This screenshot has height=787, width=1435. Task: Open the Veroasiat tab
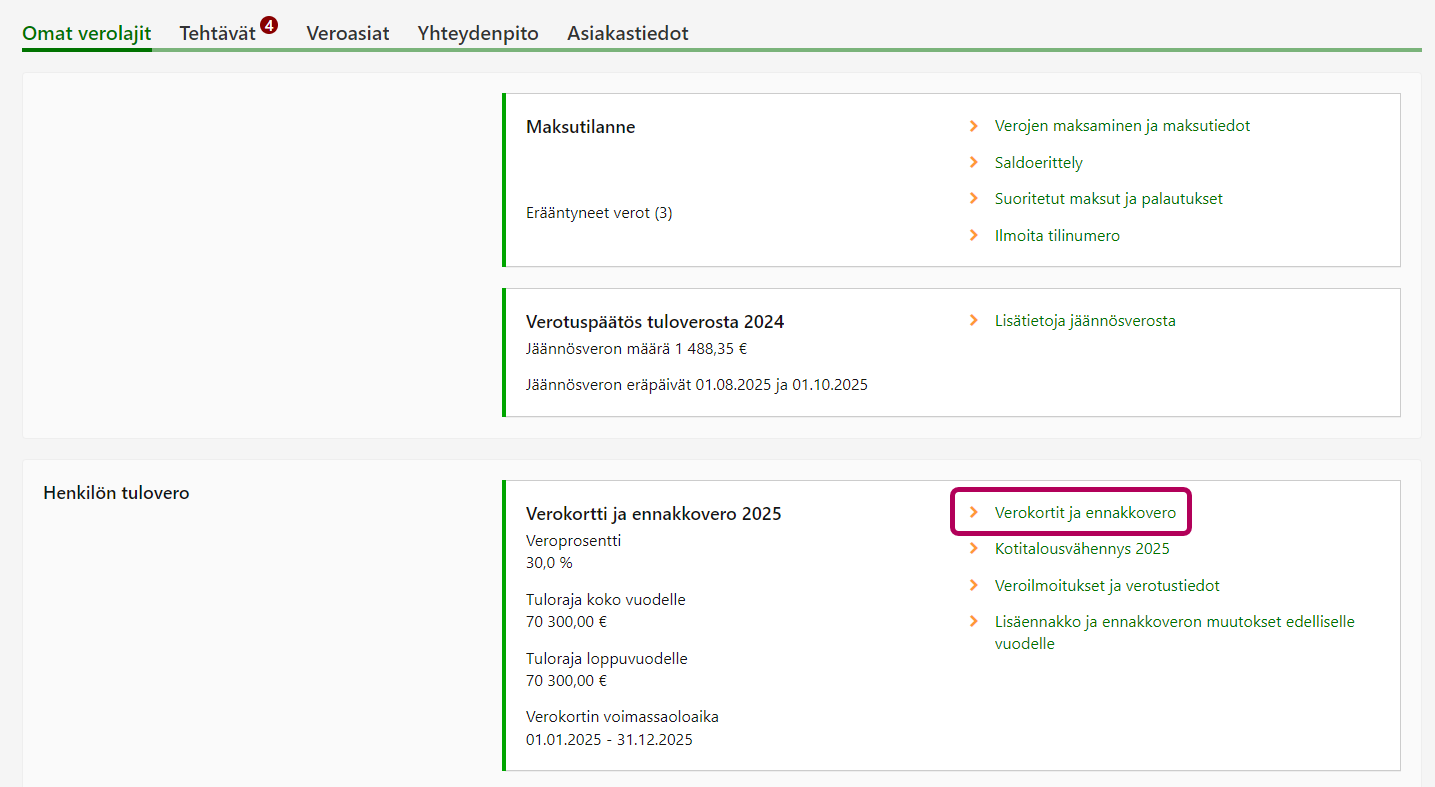pos(347,33)
